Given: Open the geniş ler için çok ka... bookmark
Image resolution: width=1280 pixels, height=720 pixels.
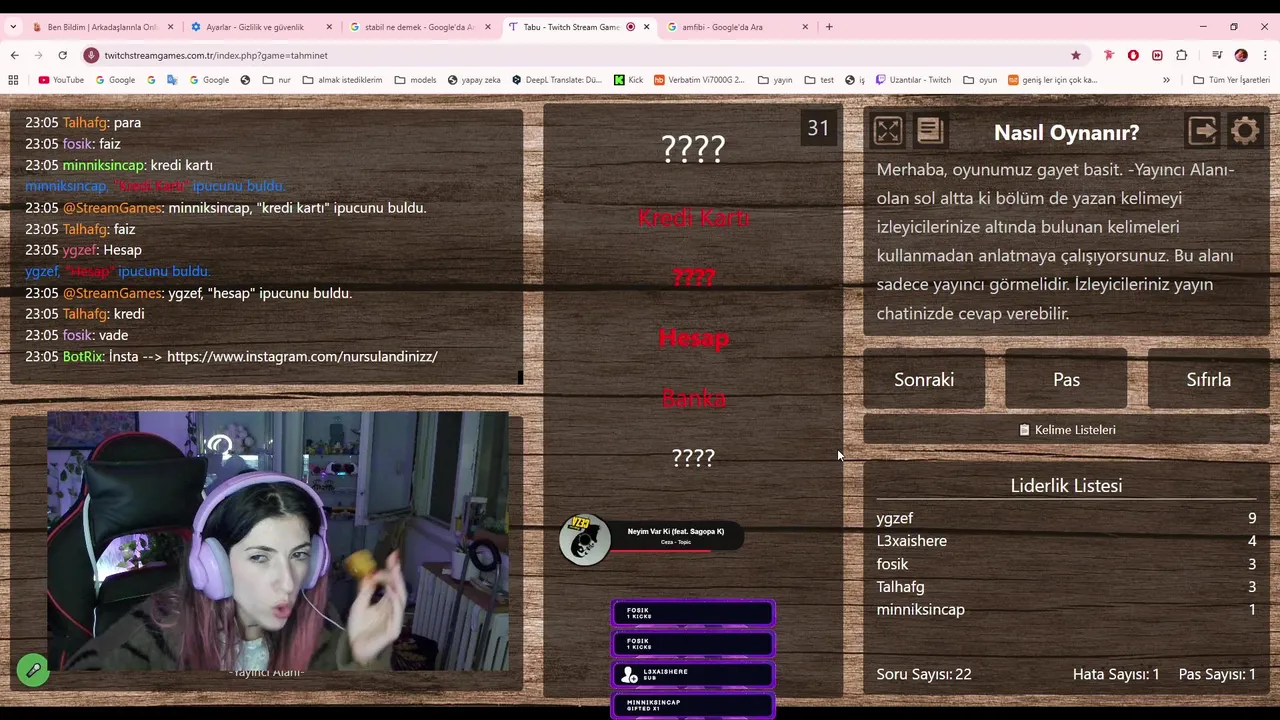Looking at the screenshot, I should click(1053, 80).
